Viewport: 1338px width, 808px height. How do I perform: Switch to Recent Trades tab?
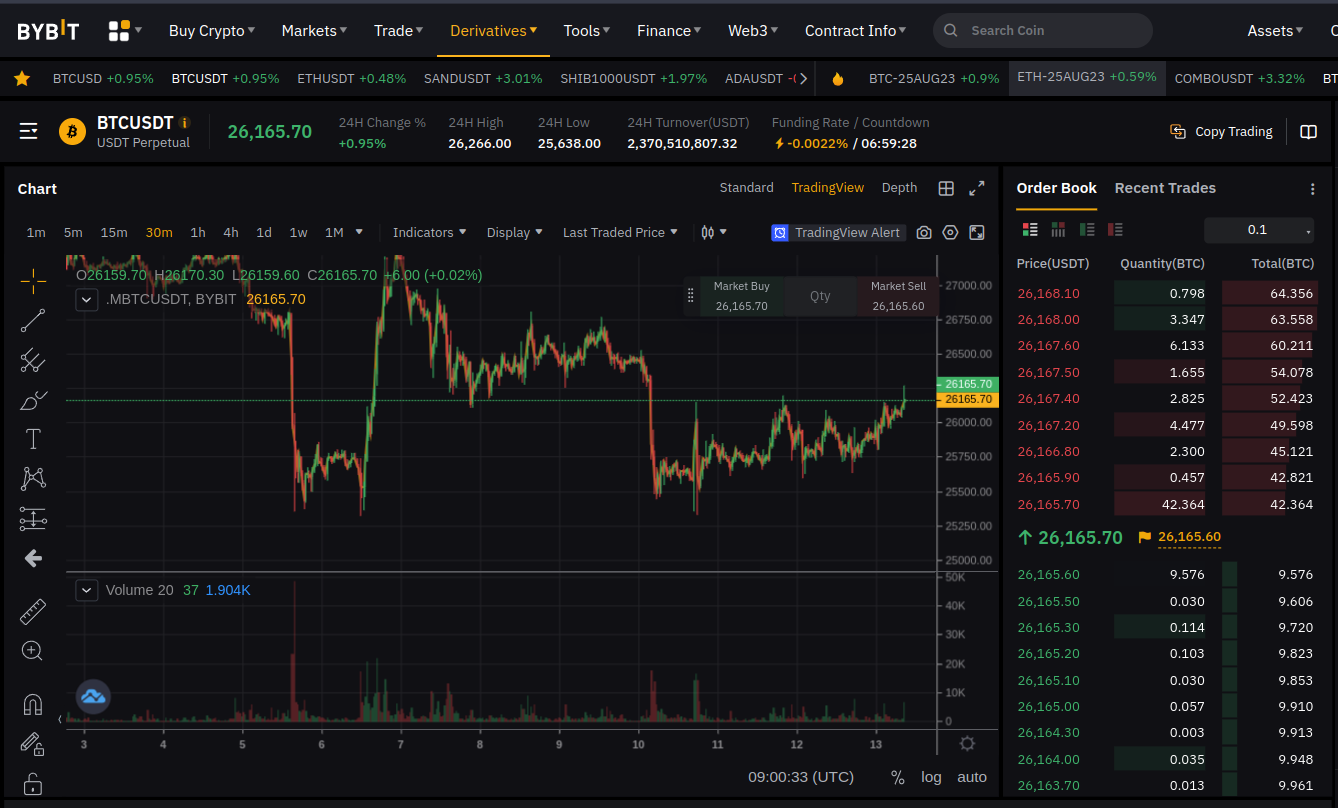tap(1165, 188)
